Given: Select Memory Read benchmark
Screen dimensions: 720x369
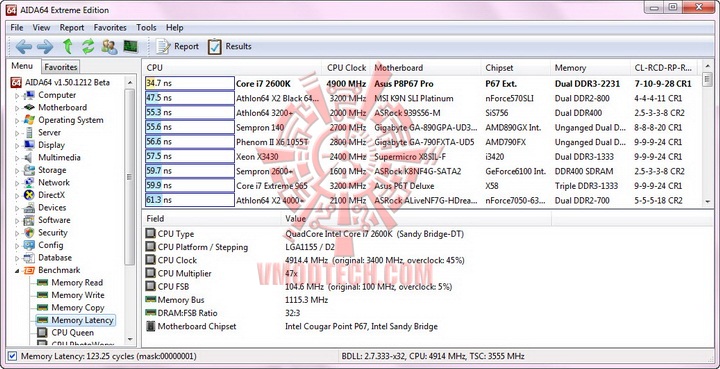Looking at the screenshot, I should 77,282.
